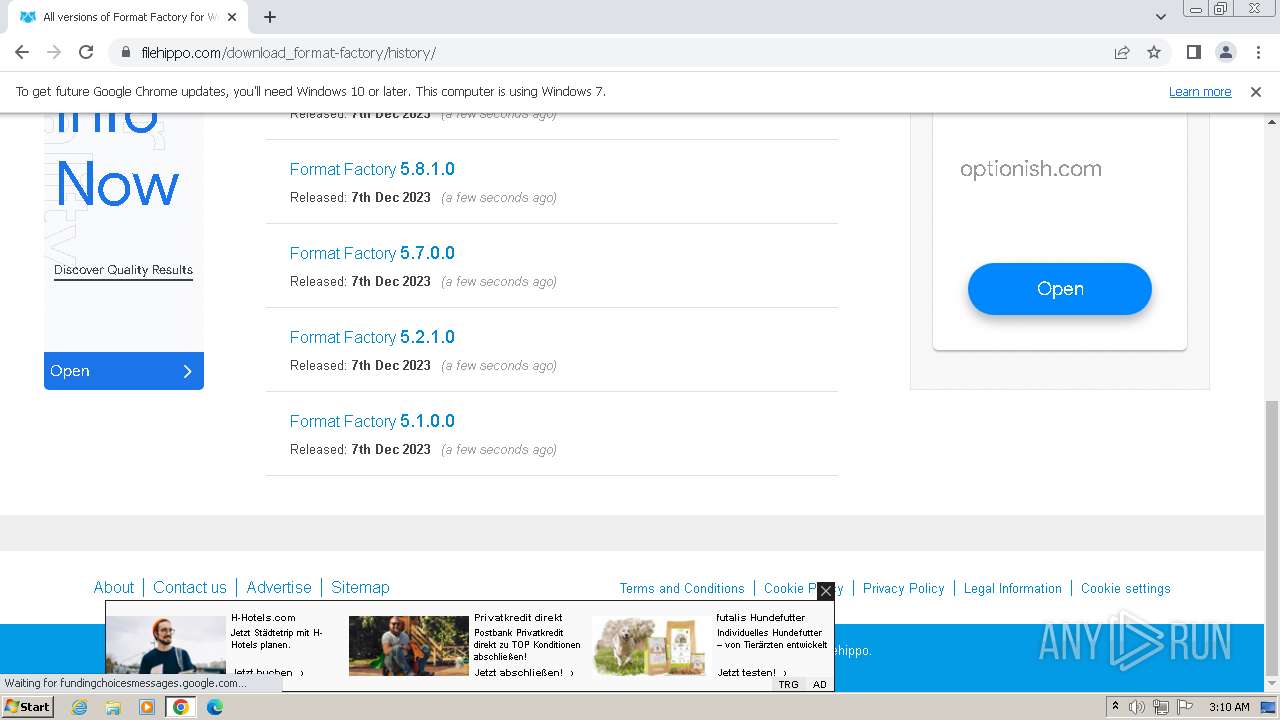
Task: Close the Format Factory browser tab
Action: coord(232,17)
